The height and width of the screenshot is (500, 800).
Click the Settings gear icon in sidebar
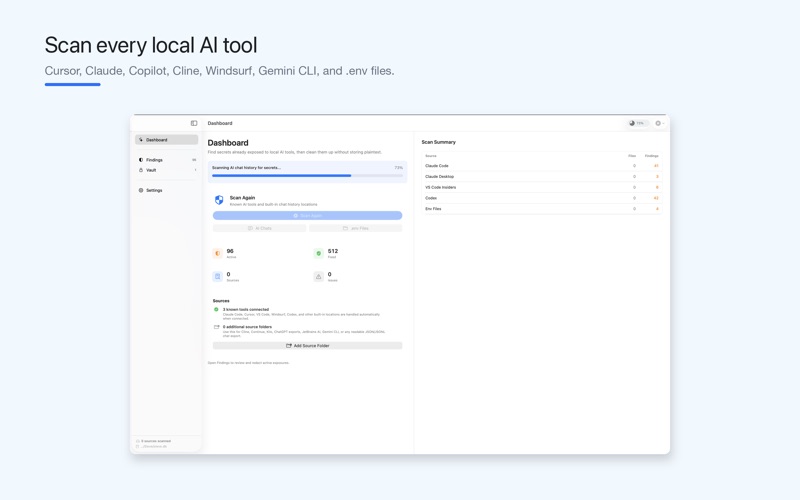point(141,190)
